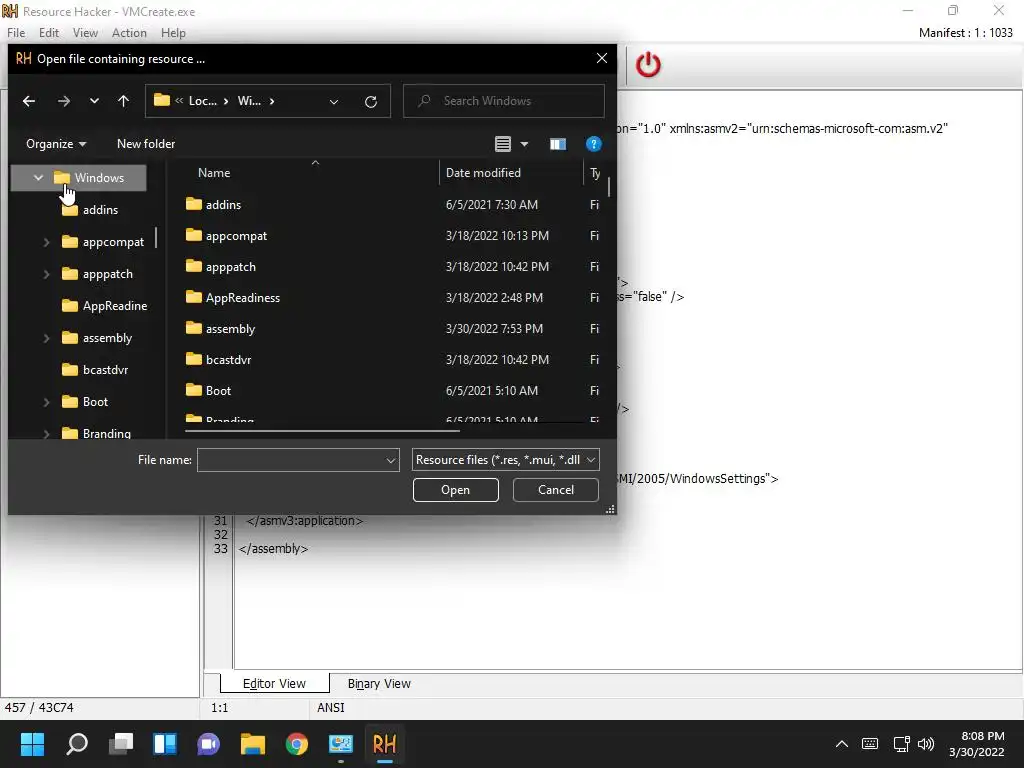Select bcastdvr folder in file list

pyautogui.click(x=218, y=360)
